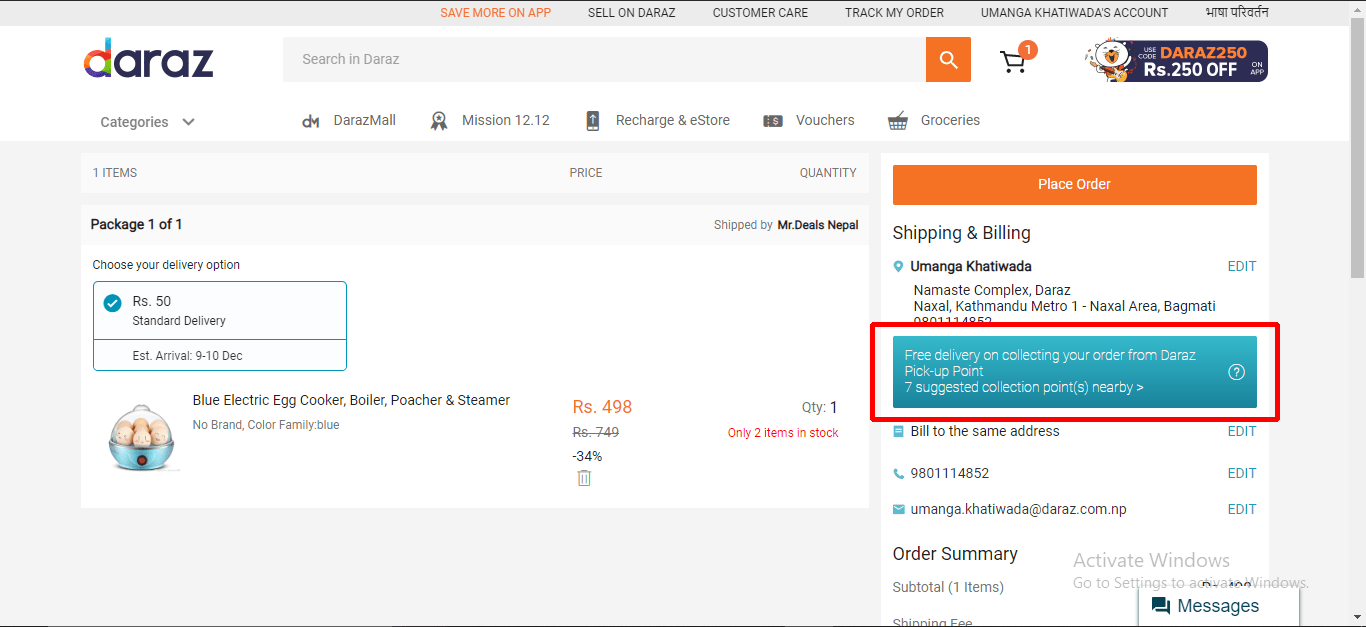This screenshot has height=627, width=1366.
Task: Open Vouchers using its icon
Action: pos(773,120)
